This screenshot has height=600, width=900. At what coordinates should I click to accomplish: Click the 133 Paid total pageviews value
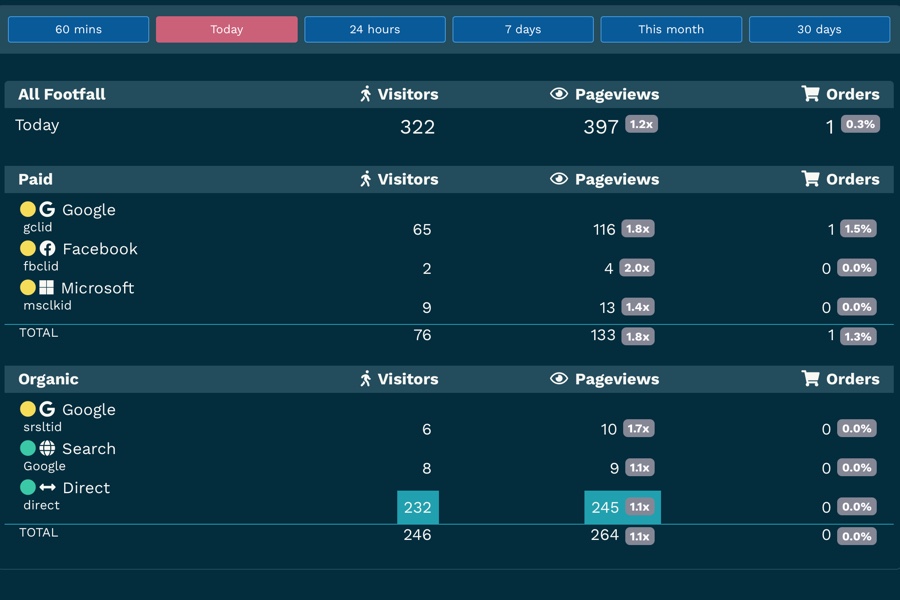pyautogui.click(x=603, y=335)
